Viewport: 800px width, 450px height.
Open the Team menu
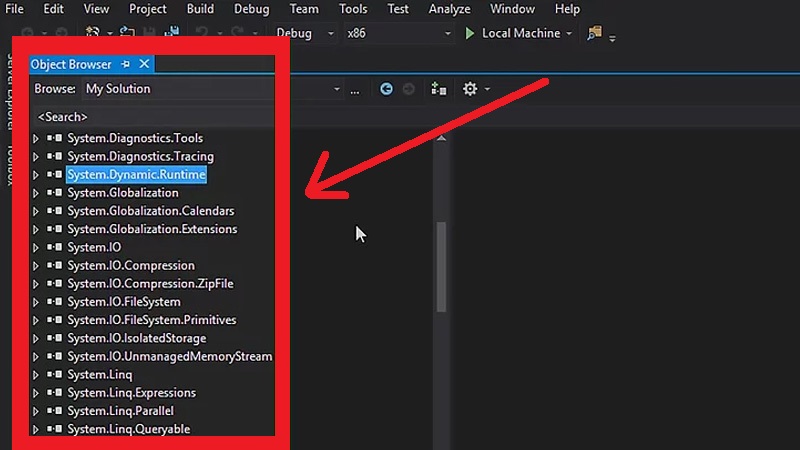coord(304,9)
